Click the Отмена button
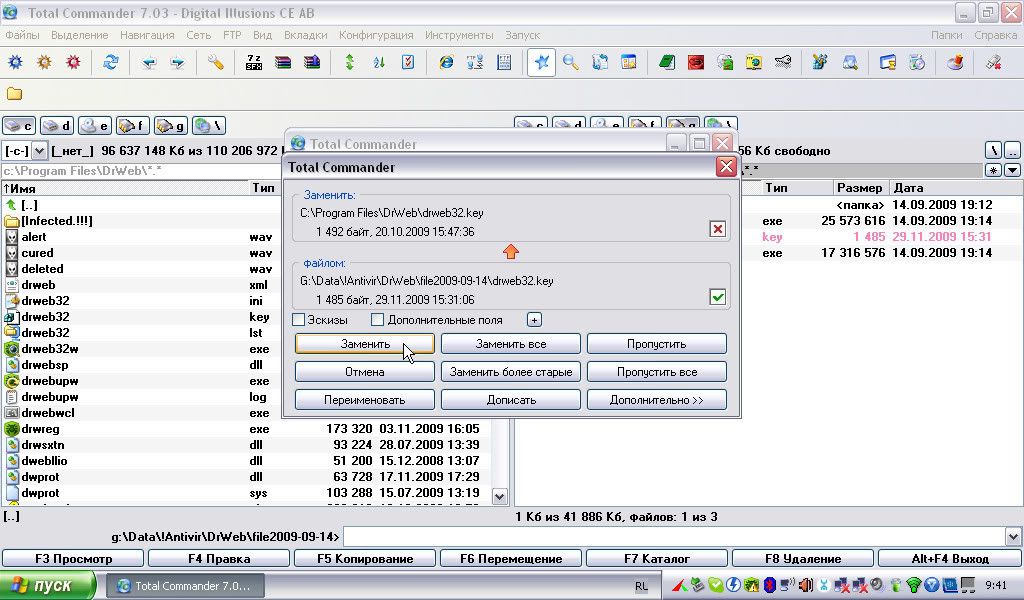The image size is (1024, 600). pos(364,371)
